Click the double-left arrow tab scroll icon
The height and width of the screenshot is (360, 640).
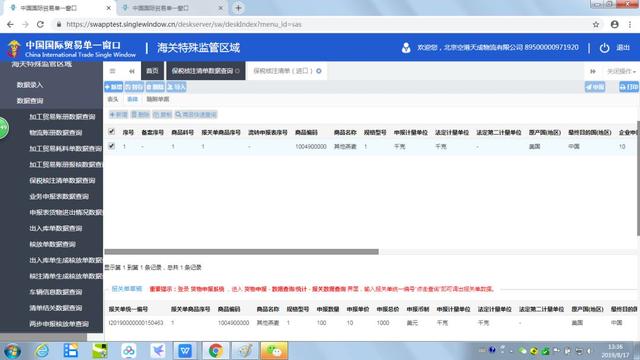click(131, 71)
